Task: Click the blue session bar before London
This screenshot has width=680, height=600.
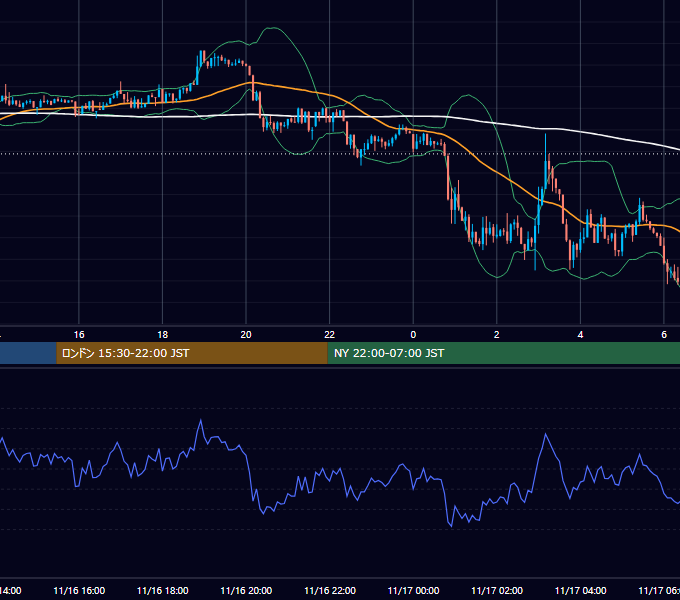Action: coord(28,353)
